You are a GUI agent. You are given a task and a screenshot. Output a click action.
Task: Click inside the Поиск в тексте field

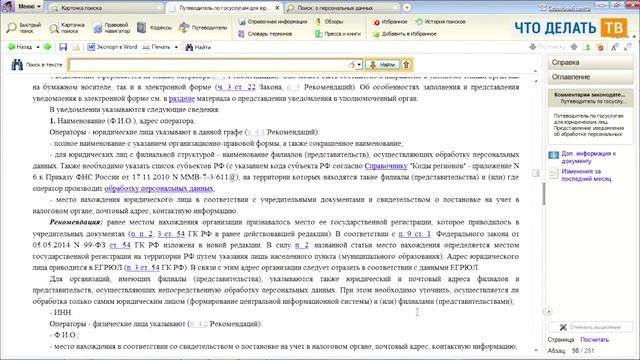pyautogui.click(x=208, y=64)
